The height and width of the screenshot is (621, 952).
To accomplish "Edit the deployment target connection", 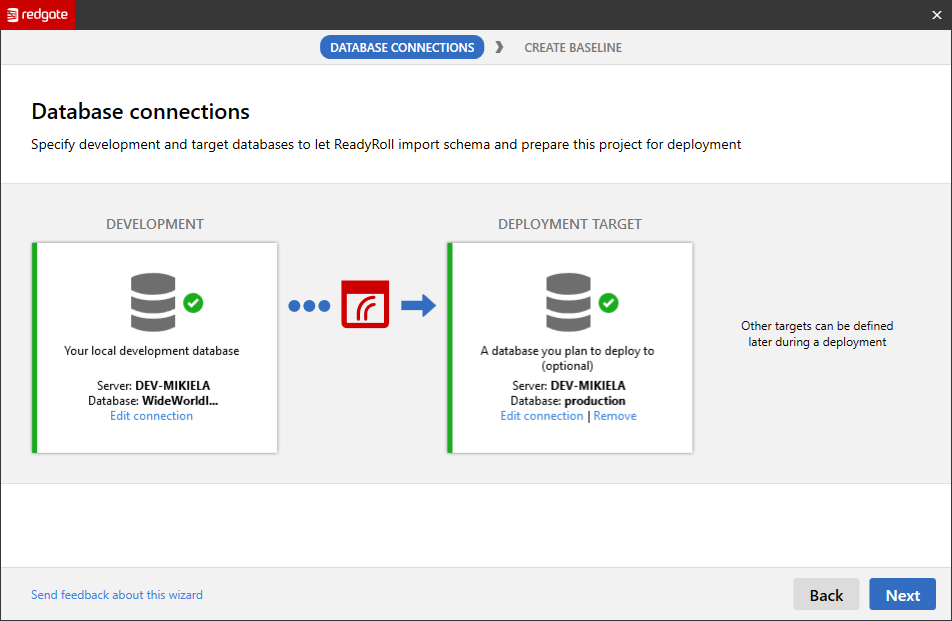I will (541, 416).
